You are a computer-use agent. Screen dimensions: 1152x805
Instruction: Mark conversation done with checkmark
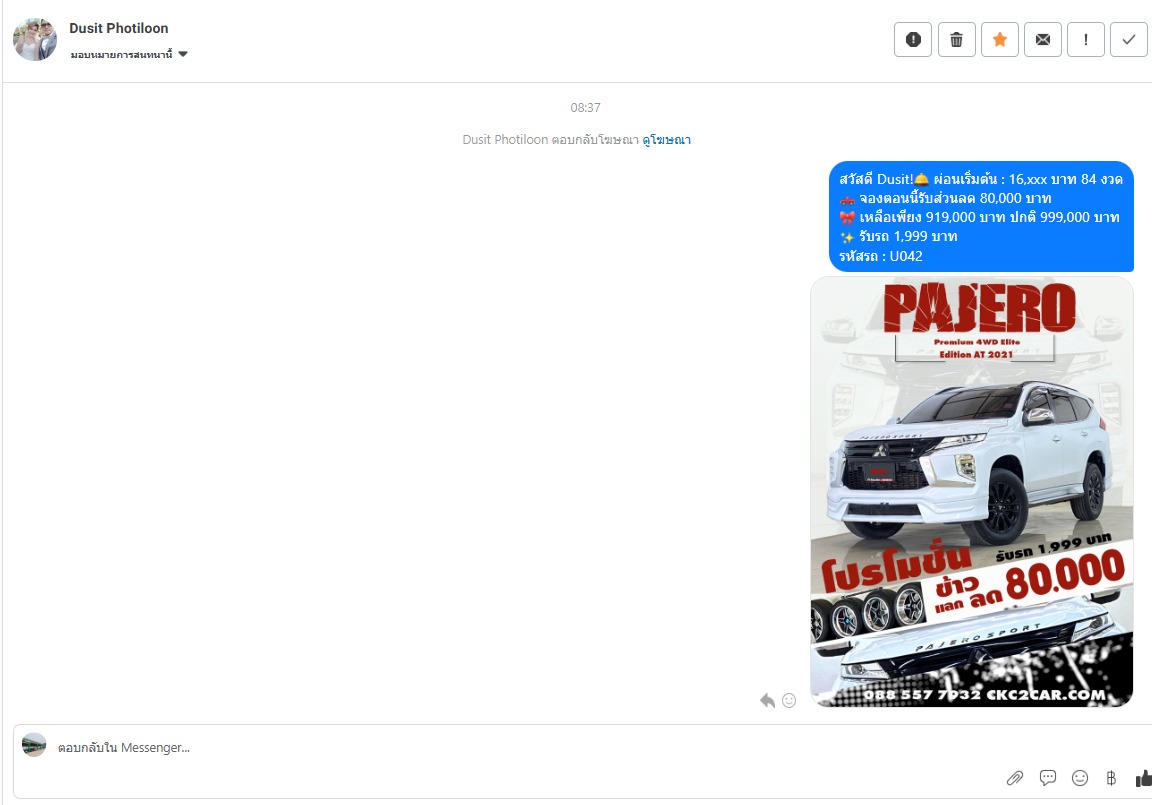point(1128,40)
